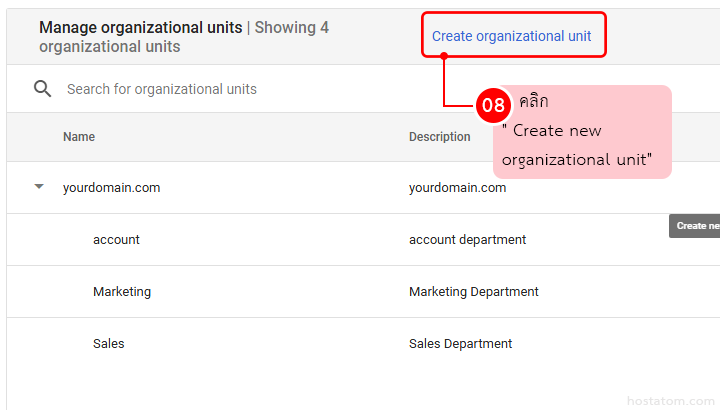The image size is (720, 410).
Task: Open the Create organizational unit link
Action: click(x=511, y=36)
